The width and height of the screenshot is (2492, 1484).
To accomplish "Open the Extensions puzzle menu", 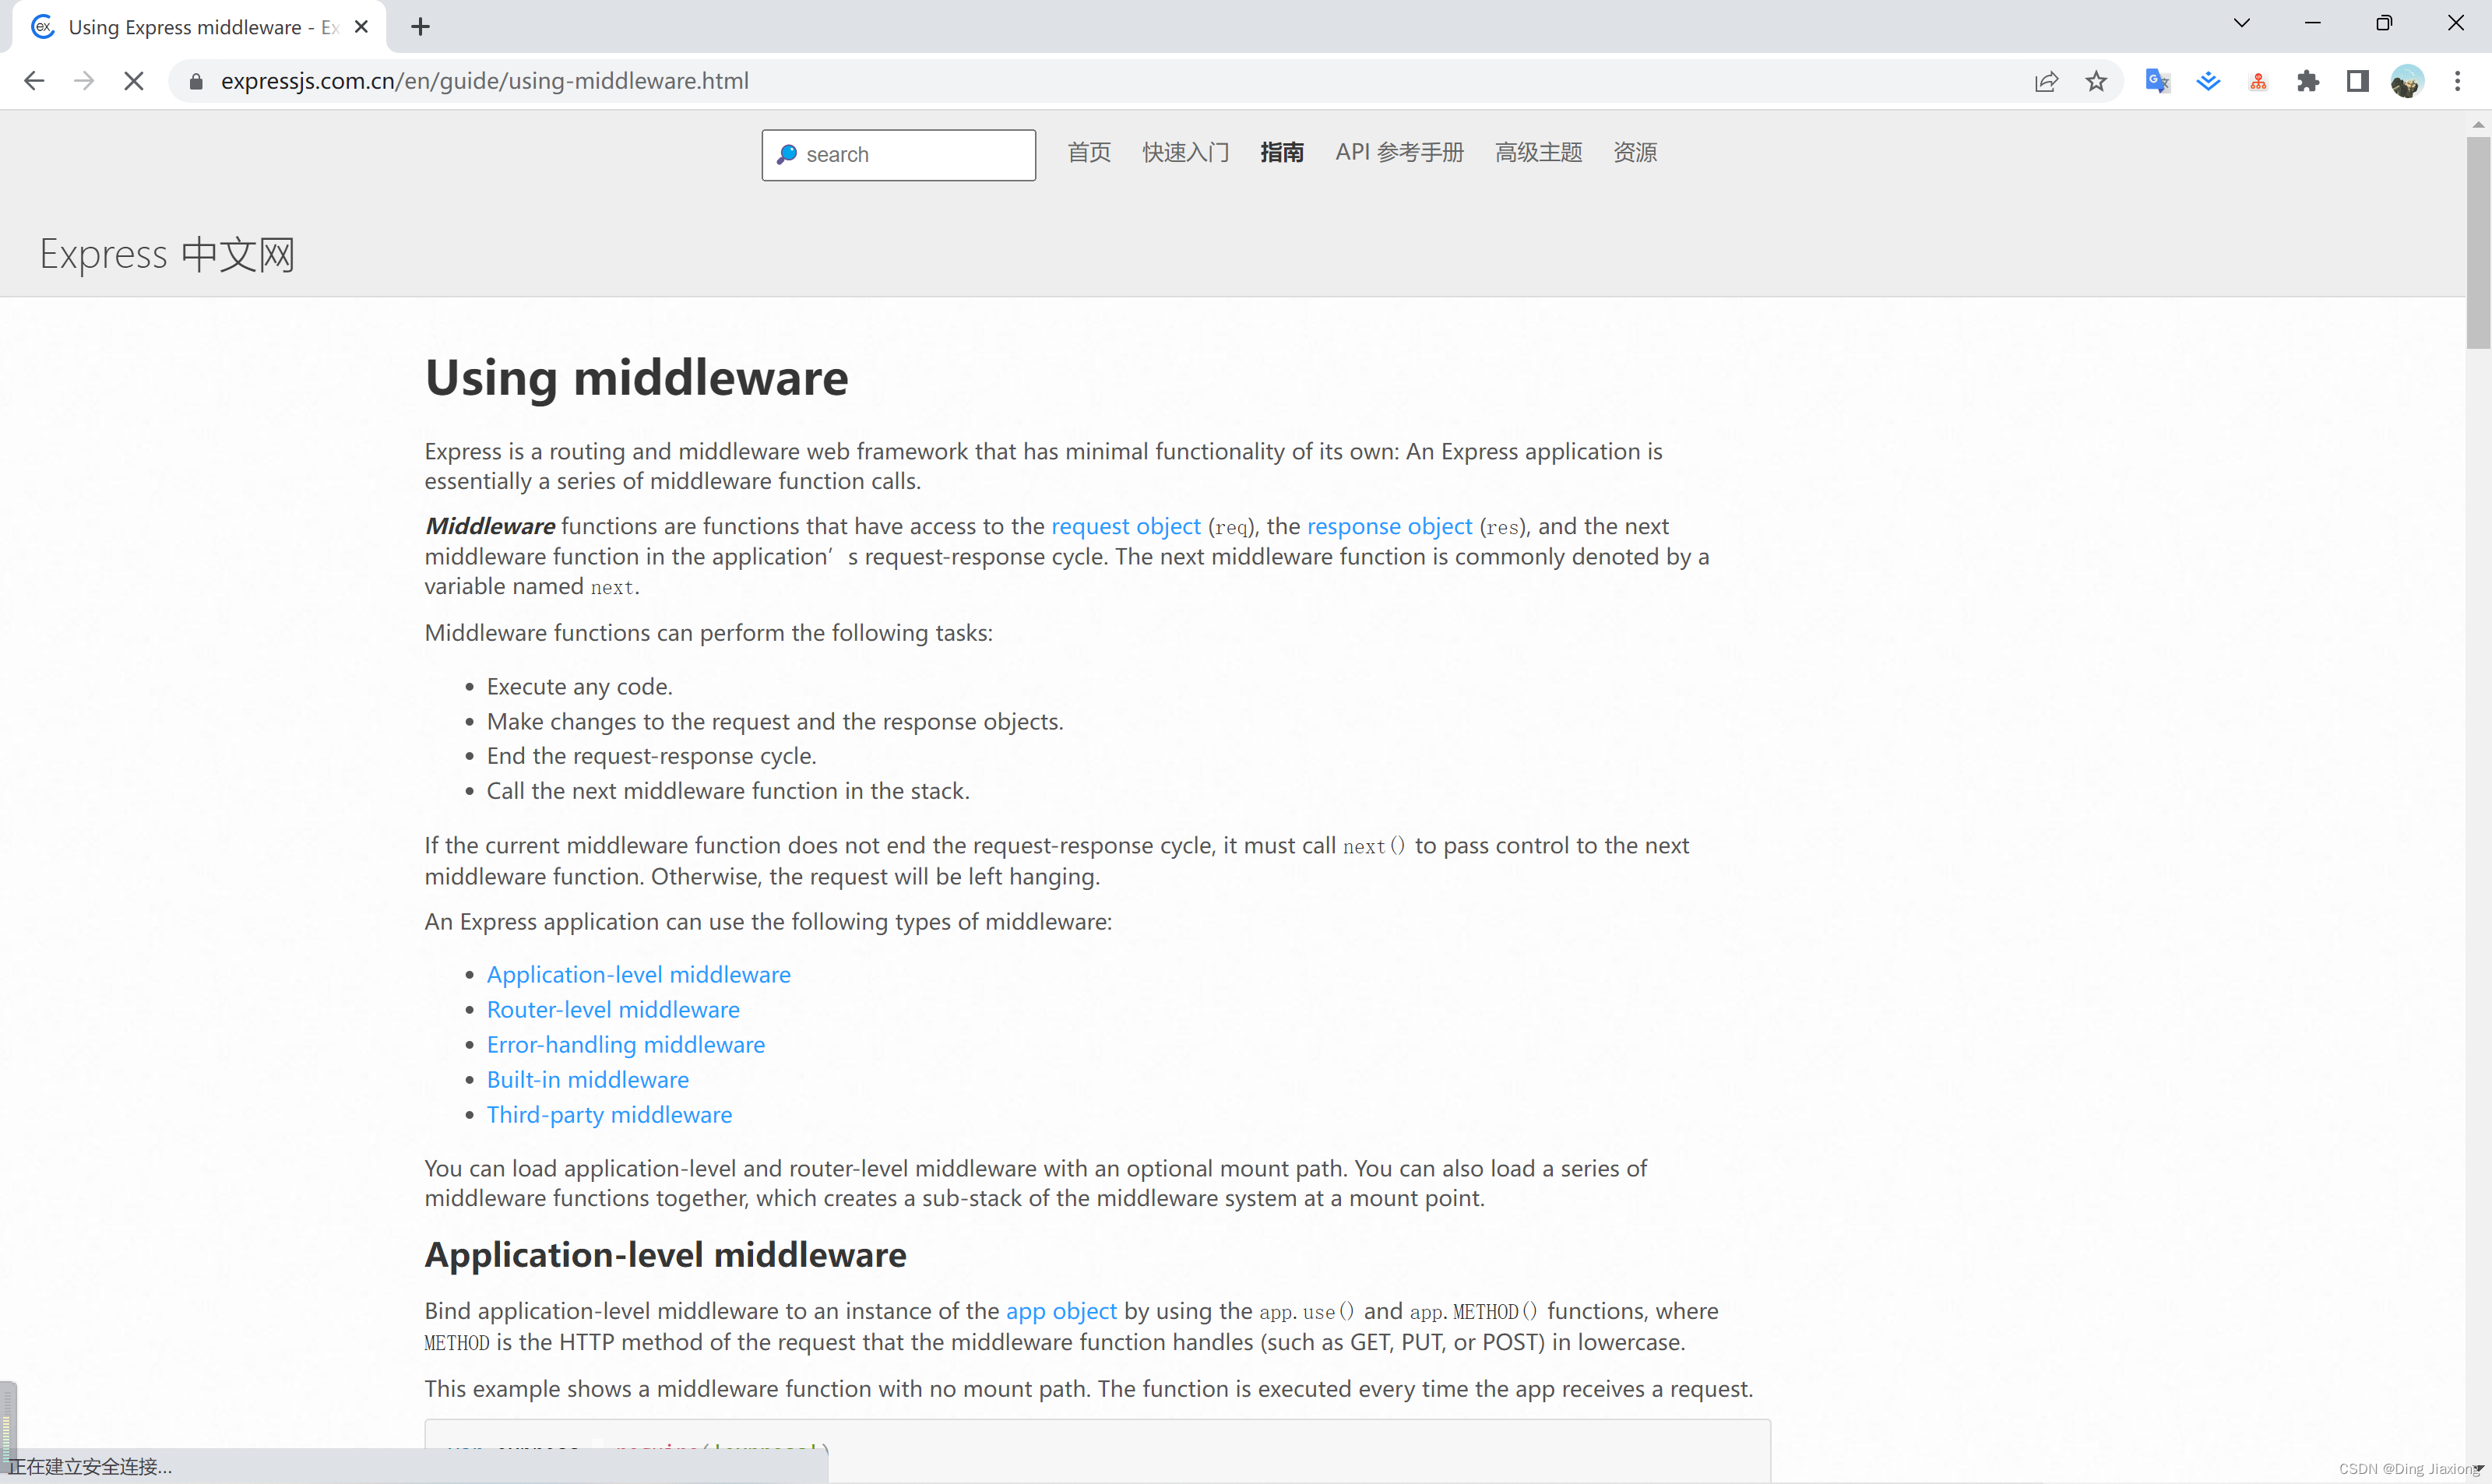I will click(2308, 81).
